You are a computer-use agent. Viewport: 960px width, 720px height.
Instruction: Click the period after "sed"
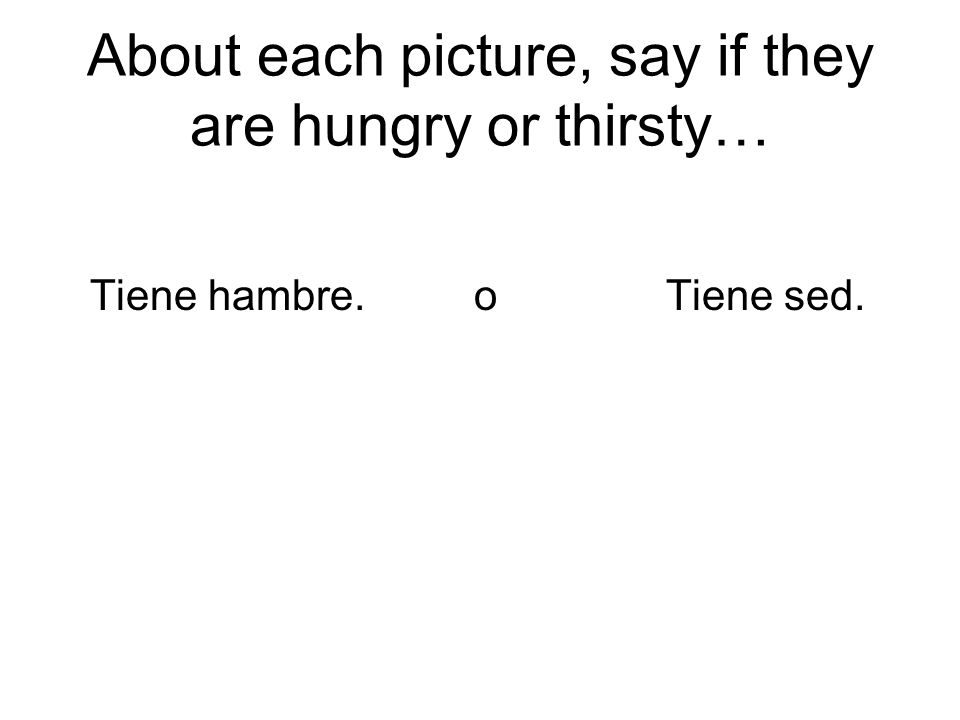[858, 308]
